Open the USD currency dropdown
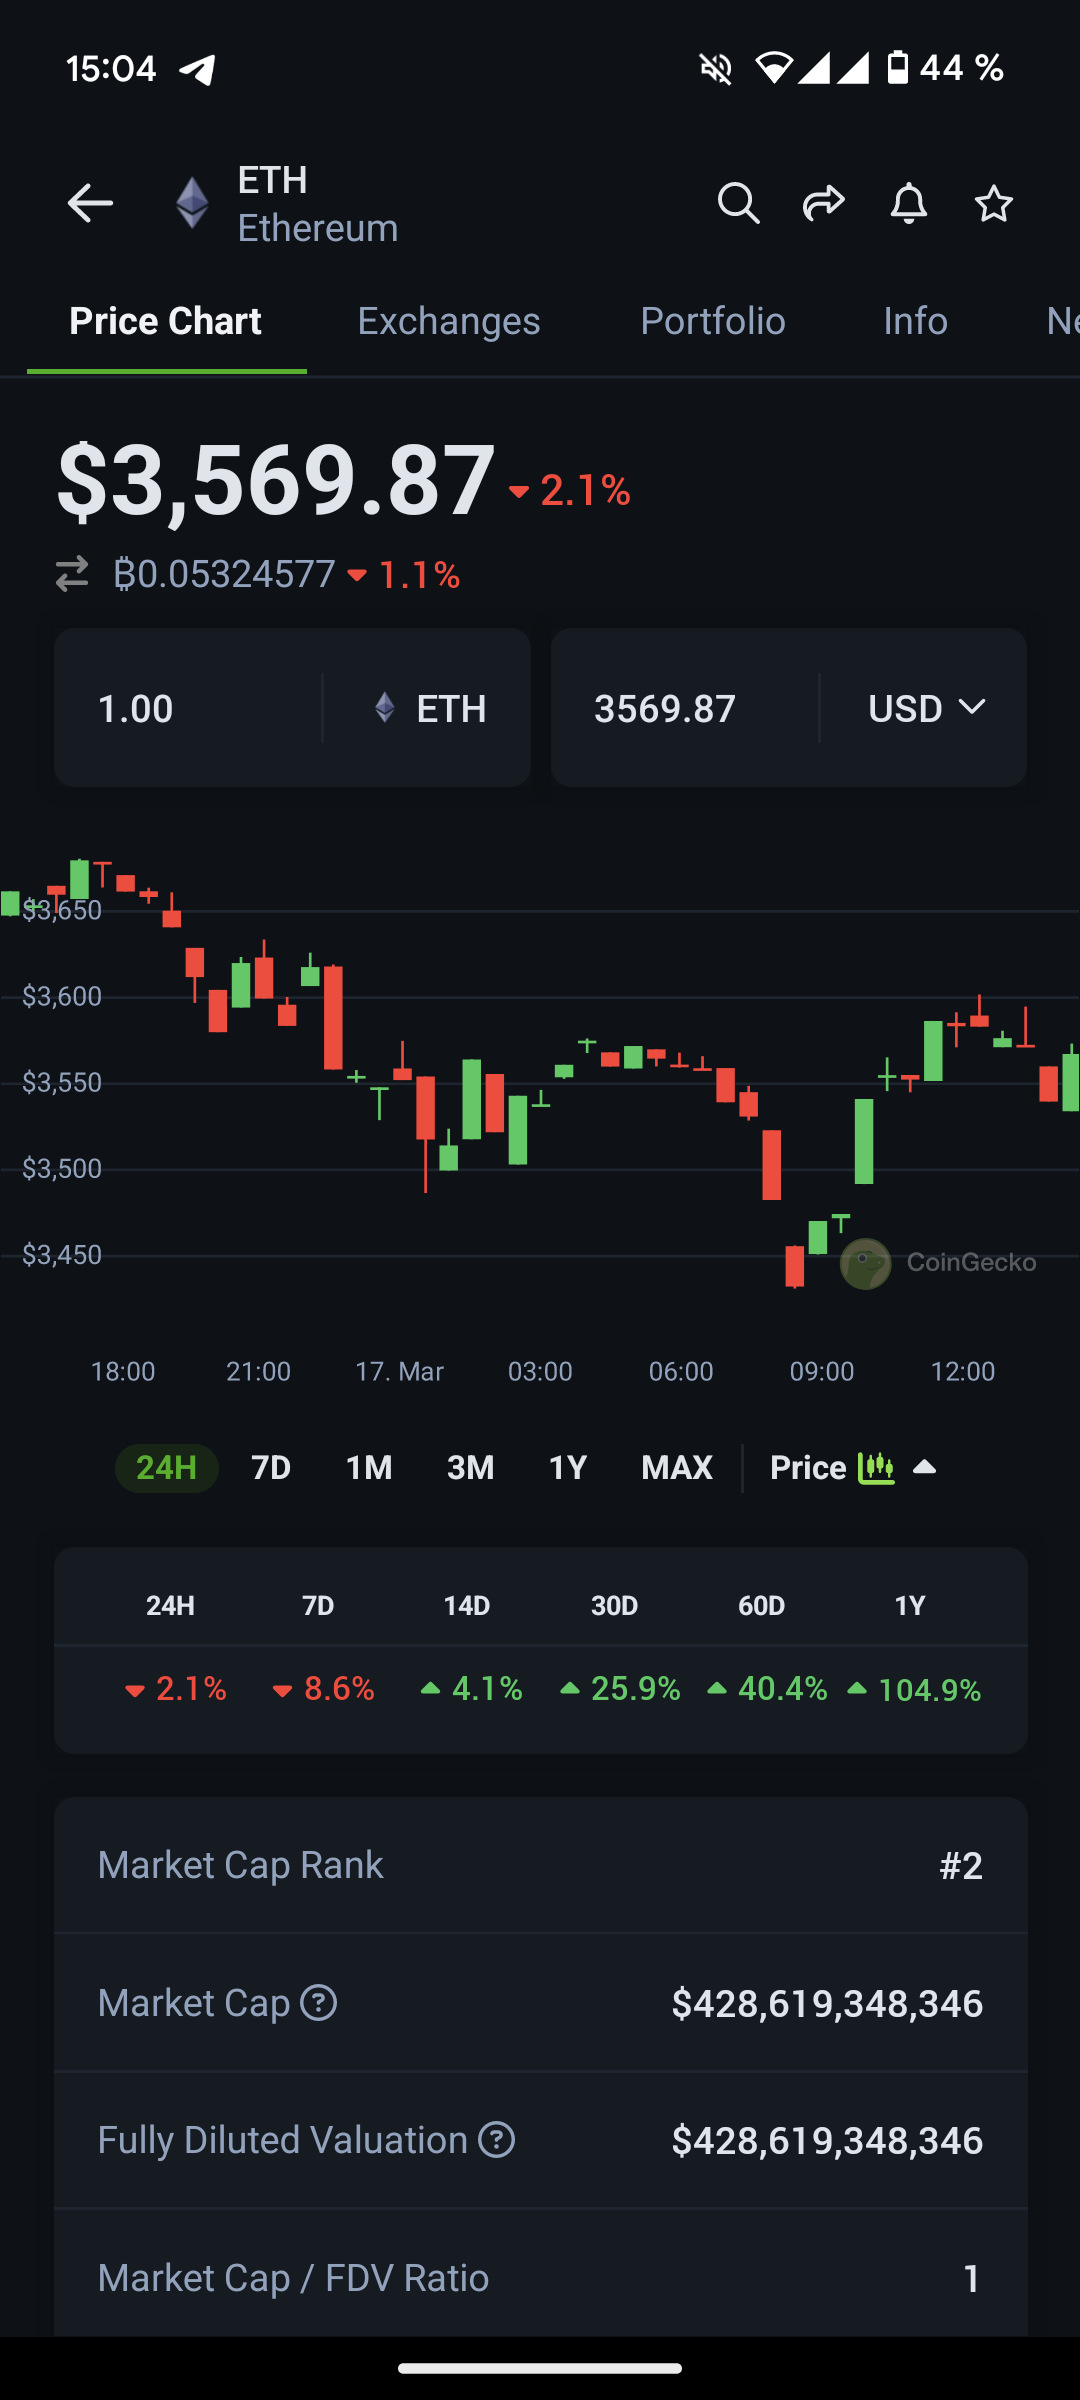The width and height of the screenshot is (1080, 2400). point(926,708)
